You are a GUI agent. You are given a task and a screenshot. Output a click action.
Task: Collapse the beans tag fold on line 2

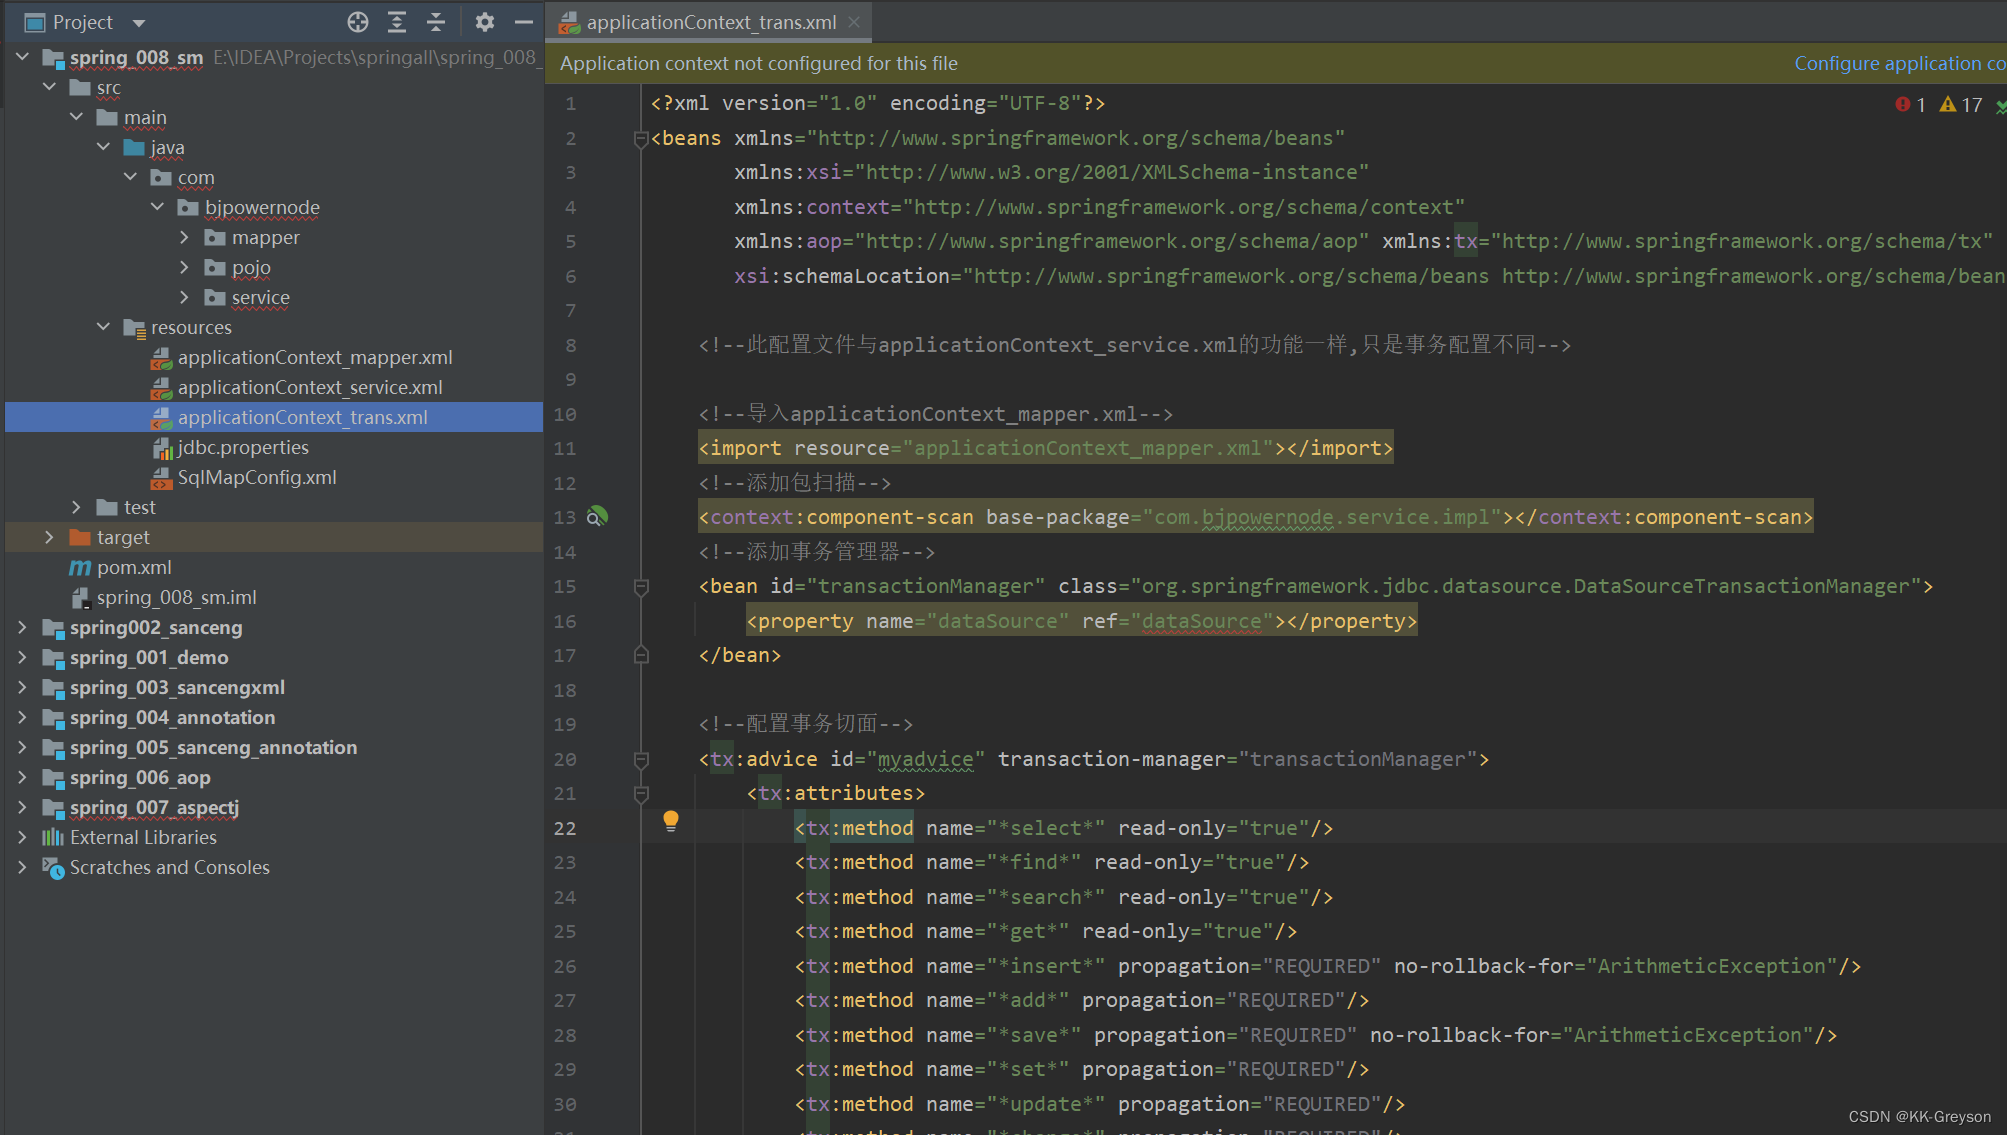coord(641,139)
